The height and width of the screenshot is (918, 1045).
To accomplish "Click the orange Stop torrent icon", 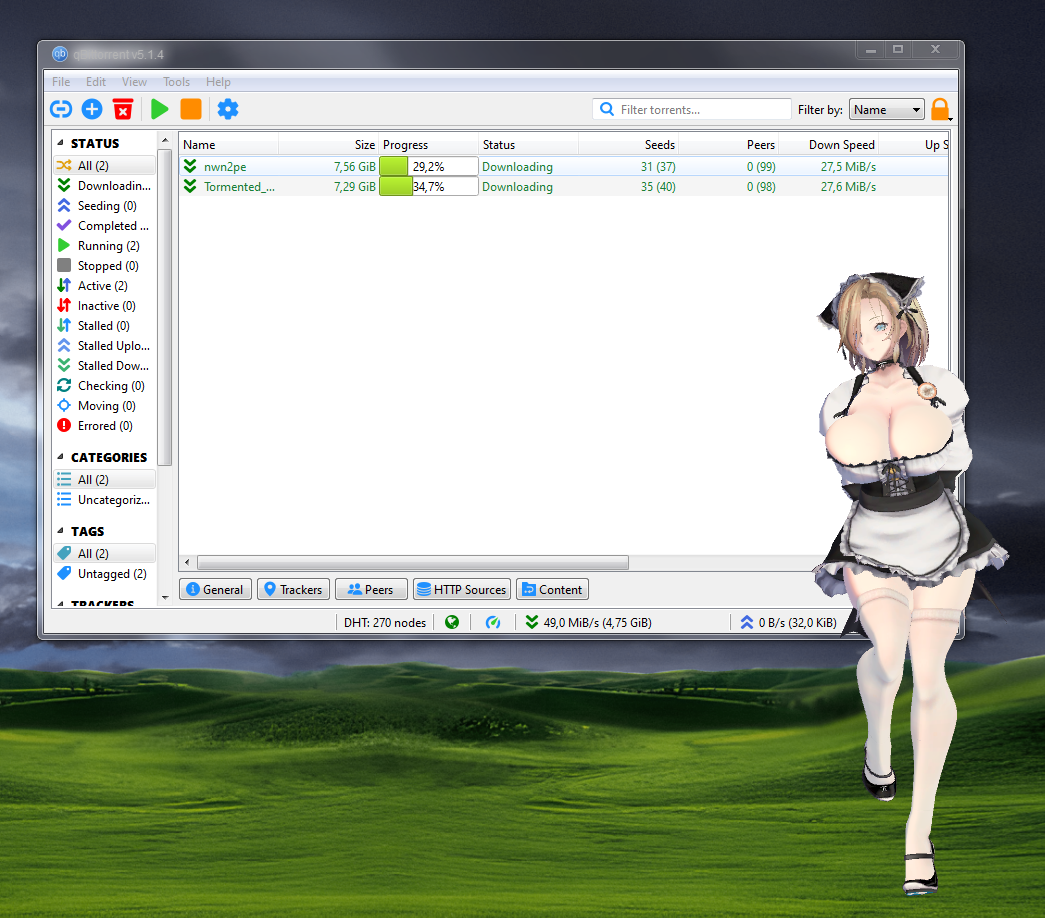I will pos(191,109).
